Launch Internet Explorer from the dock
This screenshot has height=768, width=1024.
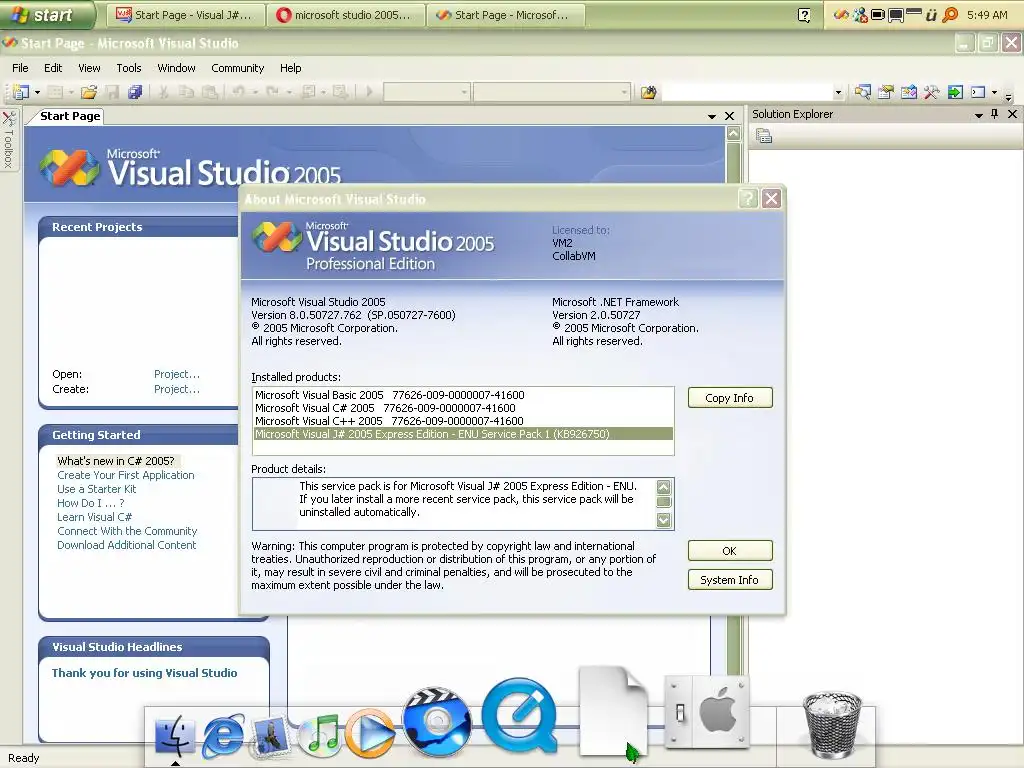click(223, 736)
